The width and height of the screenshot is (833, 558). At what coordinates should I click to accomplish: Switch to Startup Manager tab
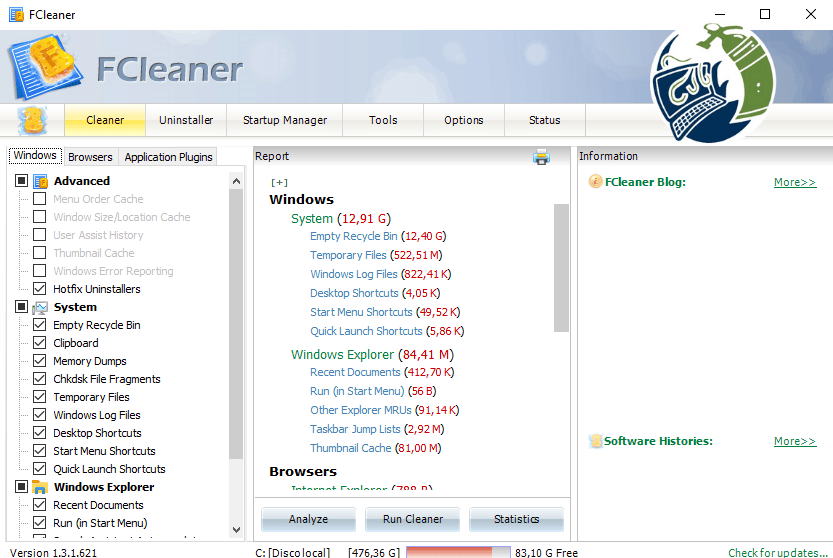tap(285, 120)
